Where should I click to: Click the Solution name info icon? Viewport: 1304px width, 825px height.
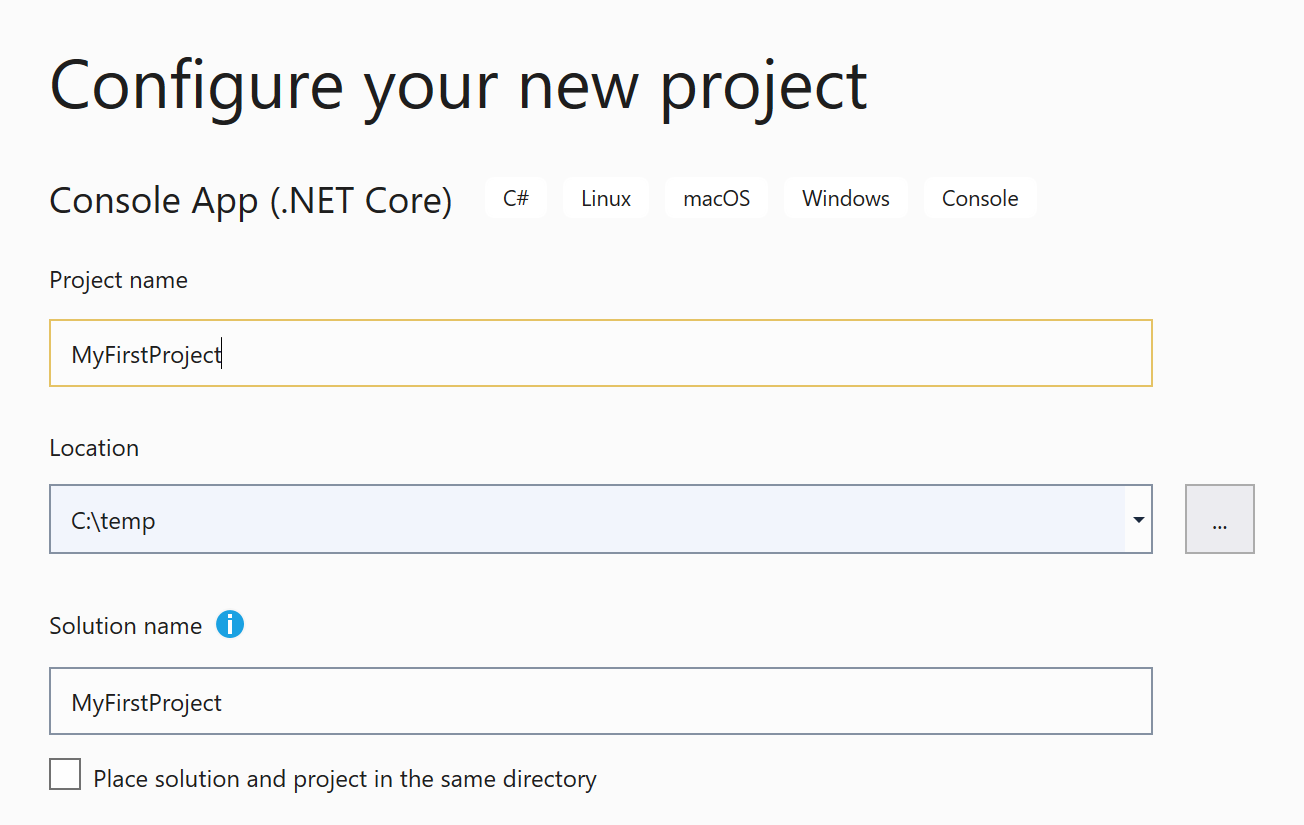coord(230,625)
